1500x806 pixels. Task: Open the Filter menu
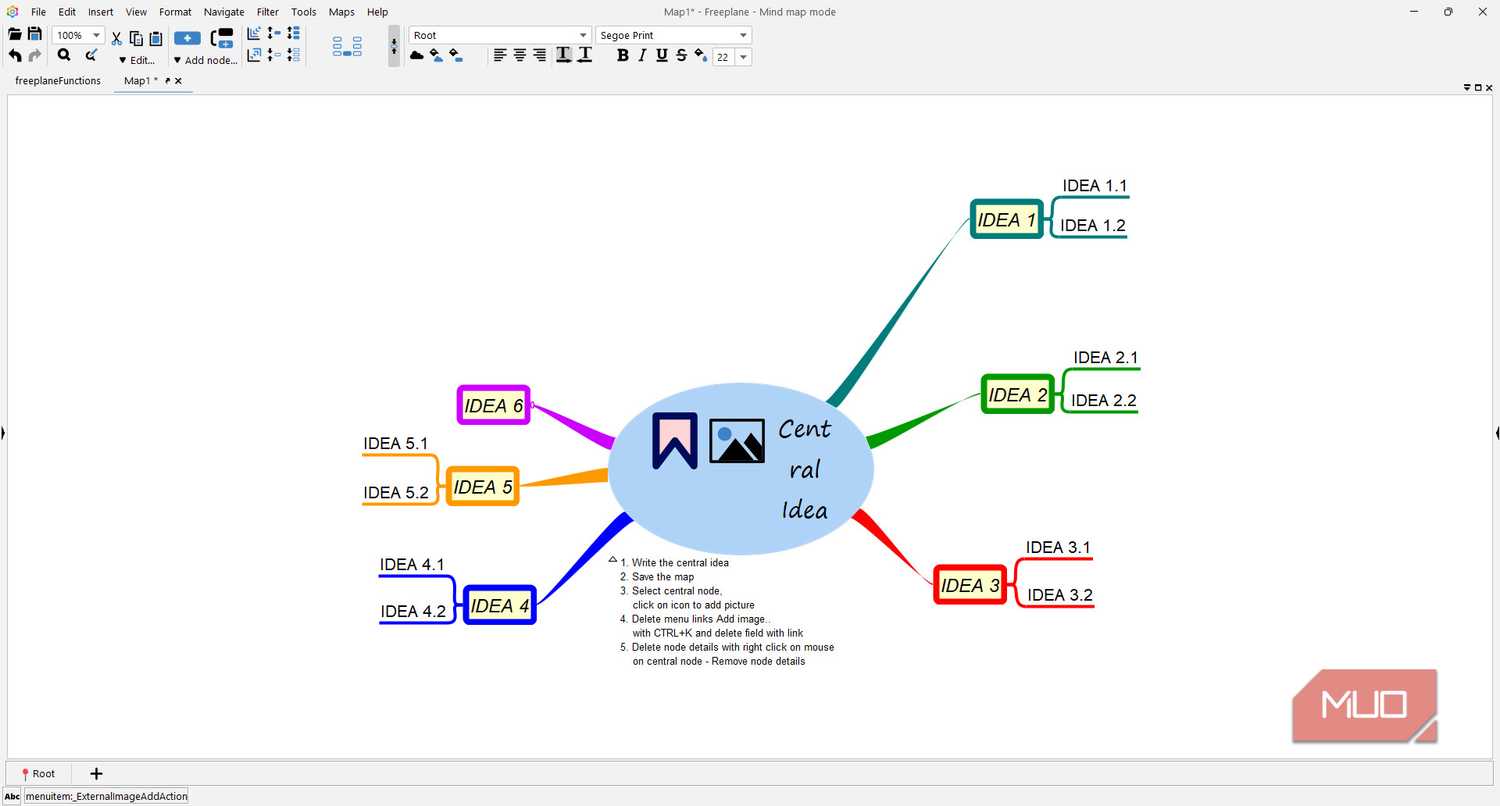(x=268, y=12)
